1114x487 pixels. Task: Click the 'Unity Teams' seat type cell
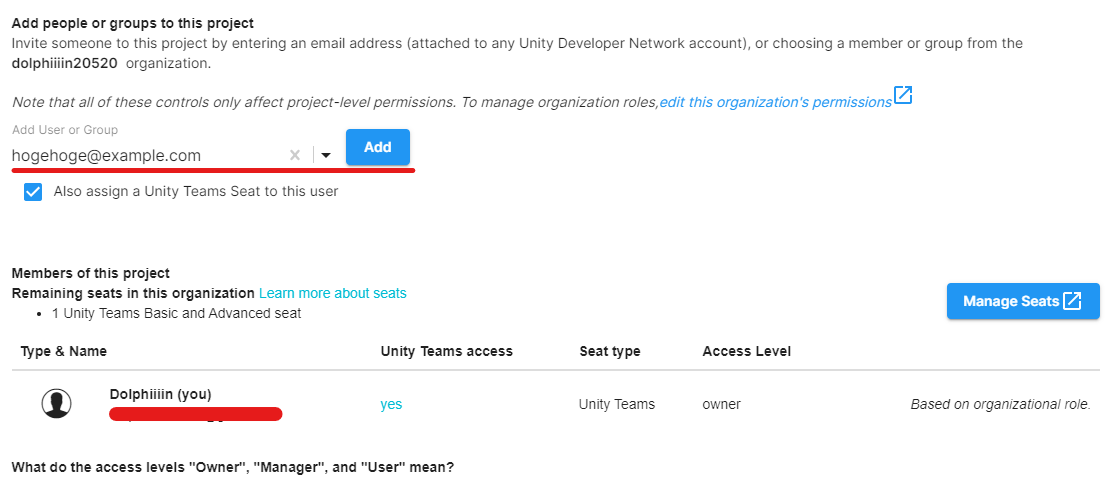(x=617, y=405)
